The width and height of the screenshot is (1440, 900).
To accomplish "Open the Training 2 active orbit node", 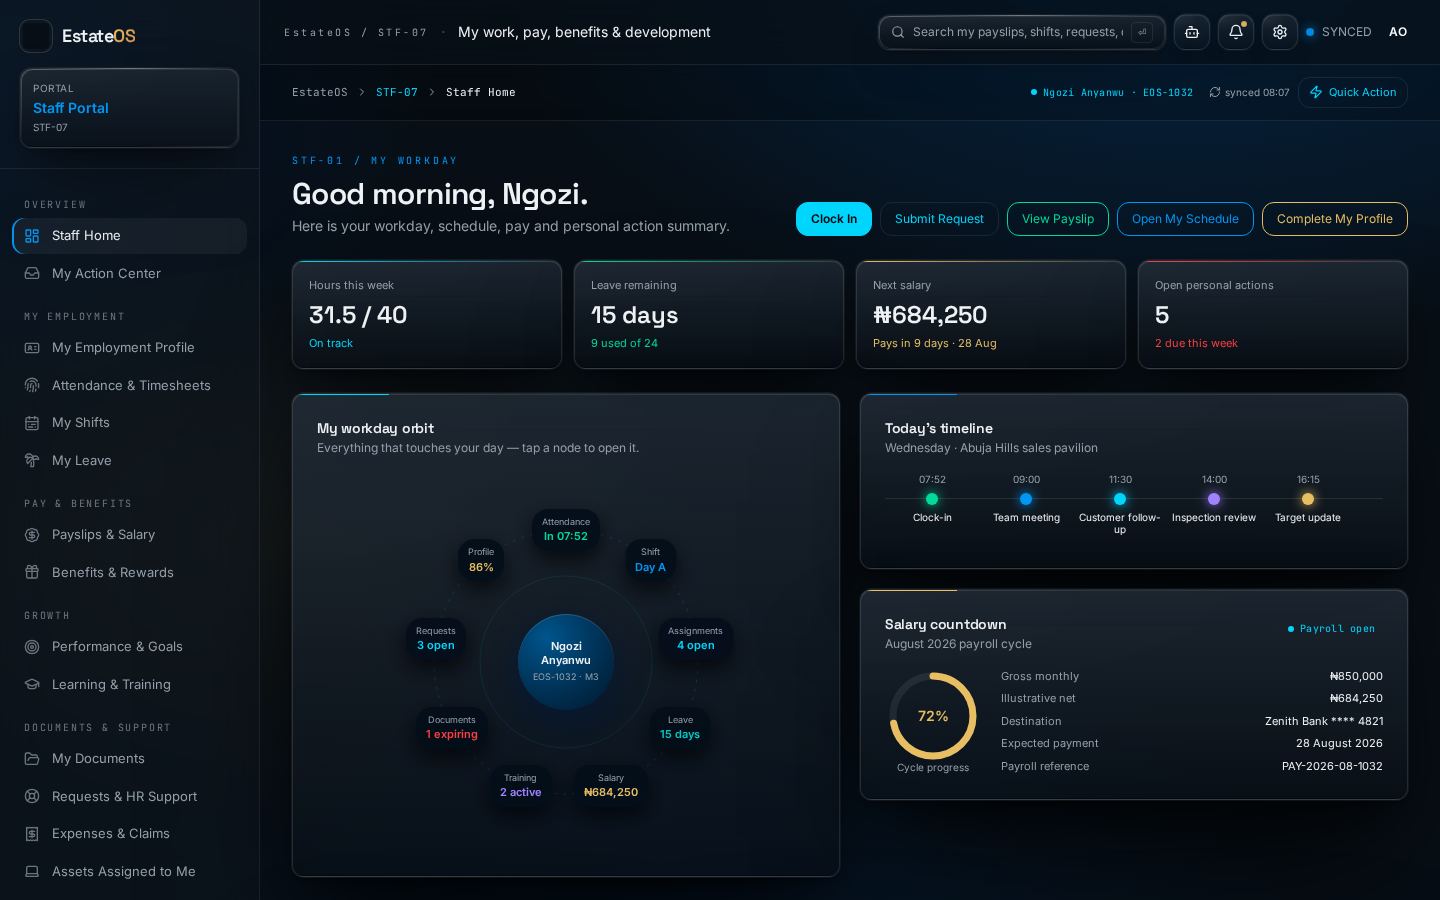I will [520, 785].
